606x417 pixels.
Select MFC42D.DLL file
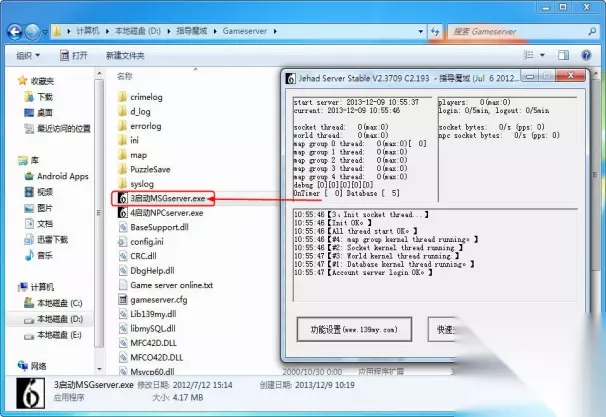[x=147, y=343]
